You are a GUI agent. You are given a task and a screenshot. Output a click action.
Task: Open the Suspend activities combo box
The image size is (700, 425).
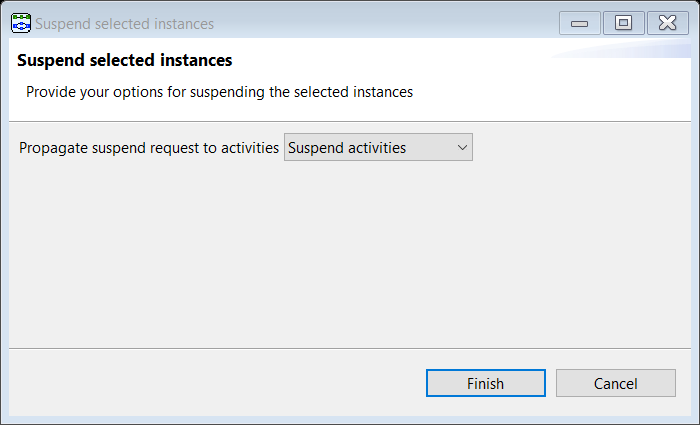(378, 147)
